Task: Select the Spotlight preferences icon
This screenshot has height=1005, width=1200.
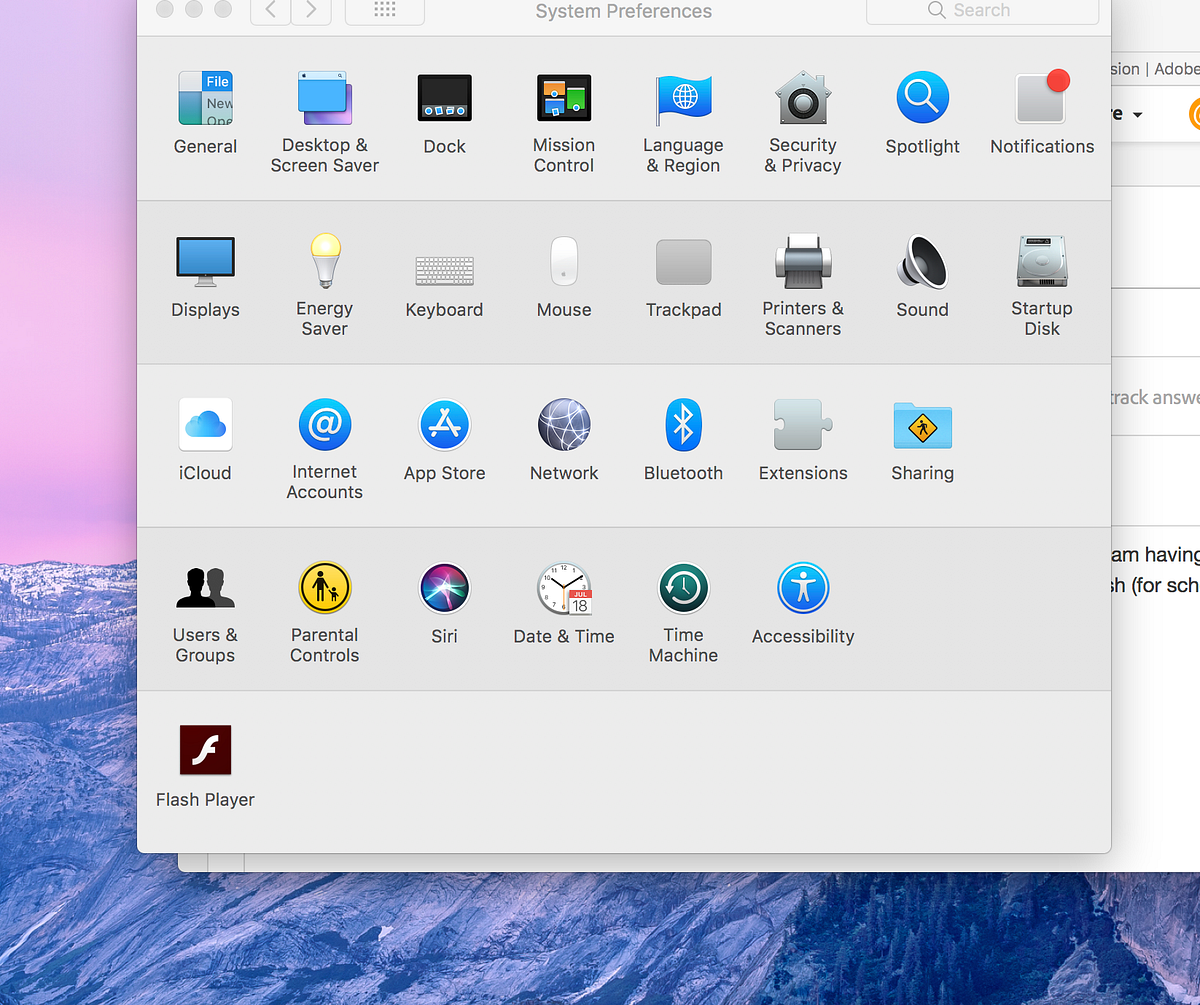Action: 922,98
